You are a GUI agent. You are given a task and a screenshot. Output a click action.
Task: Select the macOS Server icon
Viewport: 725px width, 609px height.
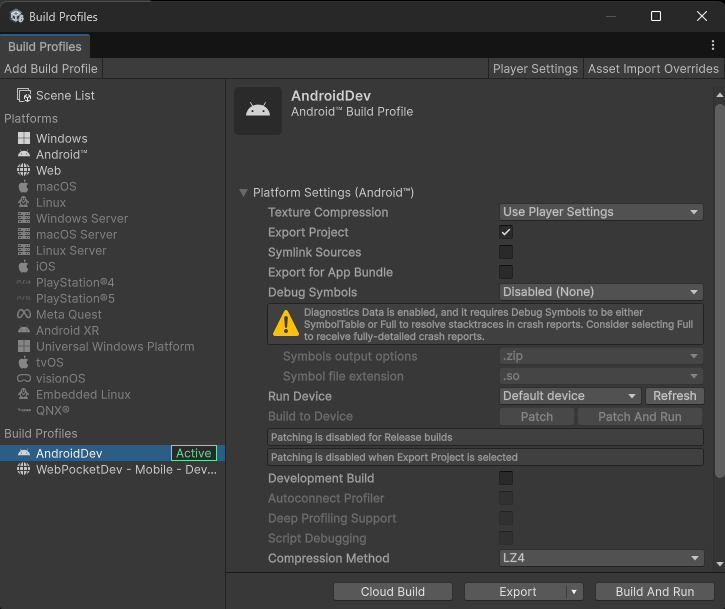coord(24,234)
